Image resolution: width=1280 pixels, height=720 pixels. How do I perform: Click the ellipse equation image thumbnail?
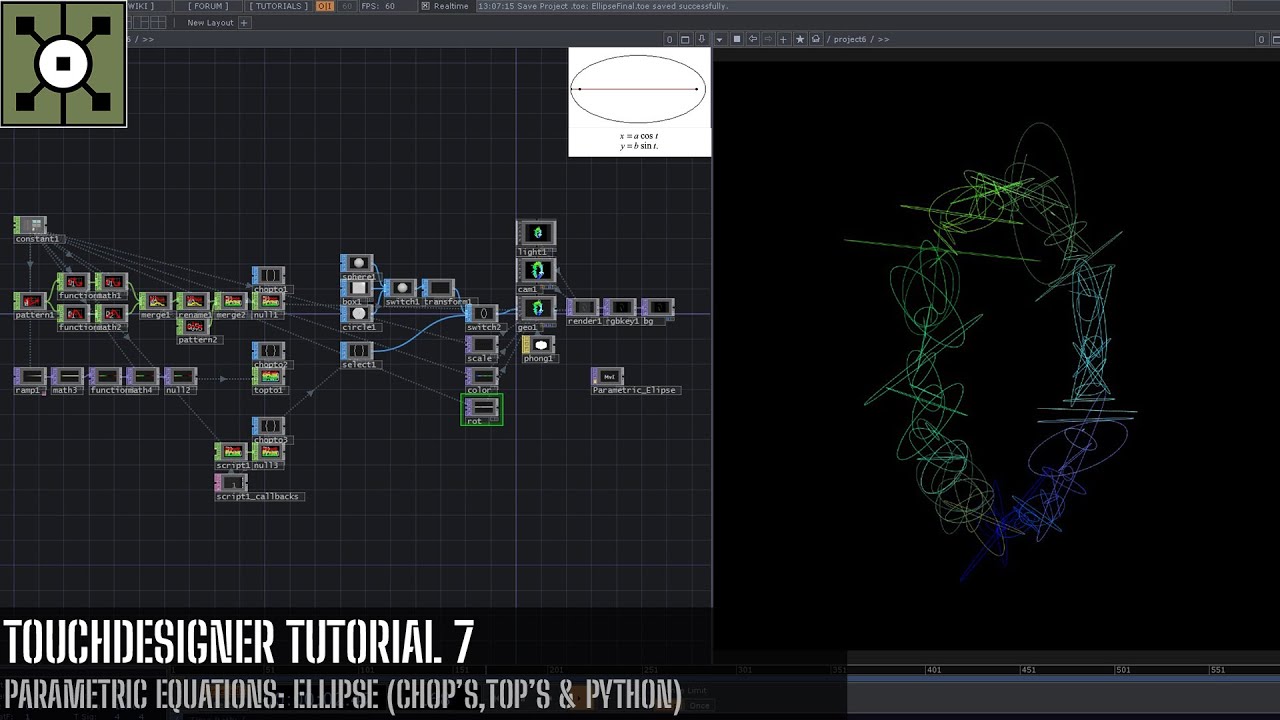point(640,102)
